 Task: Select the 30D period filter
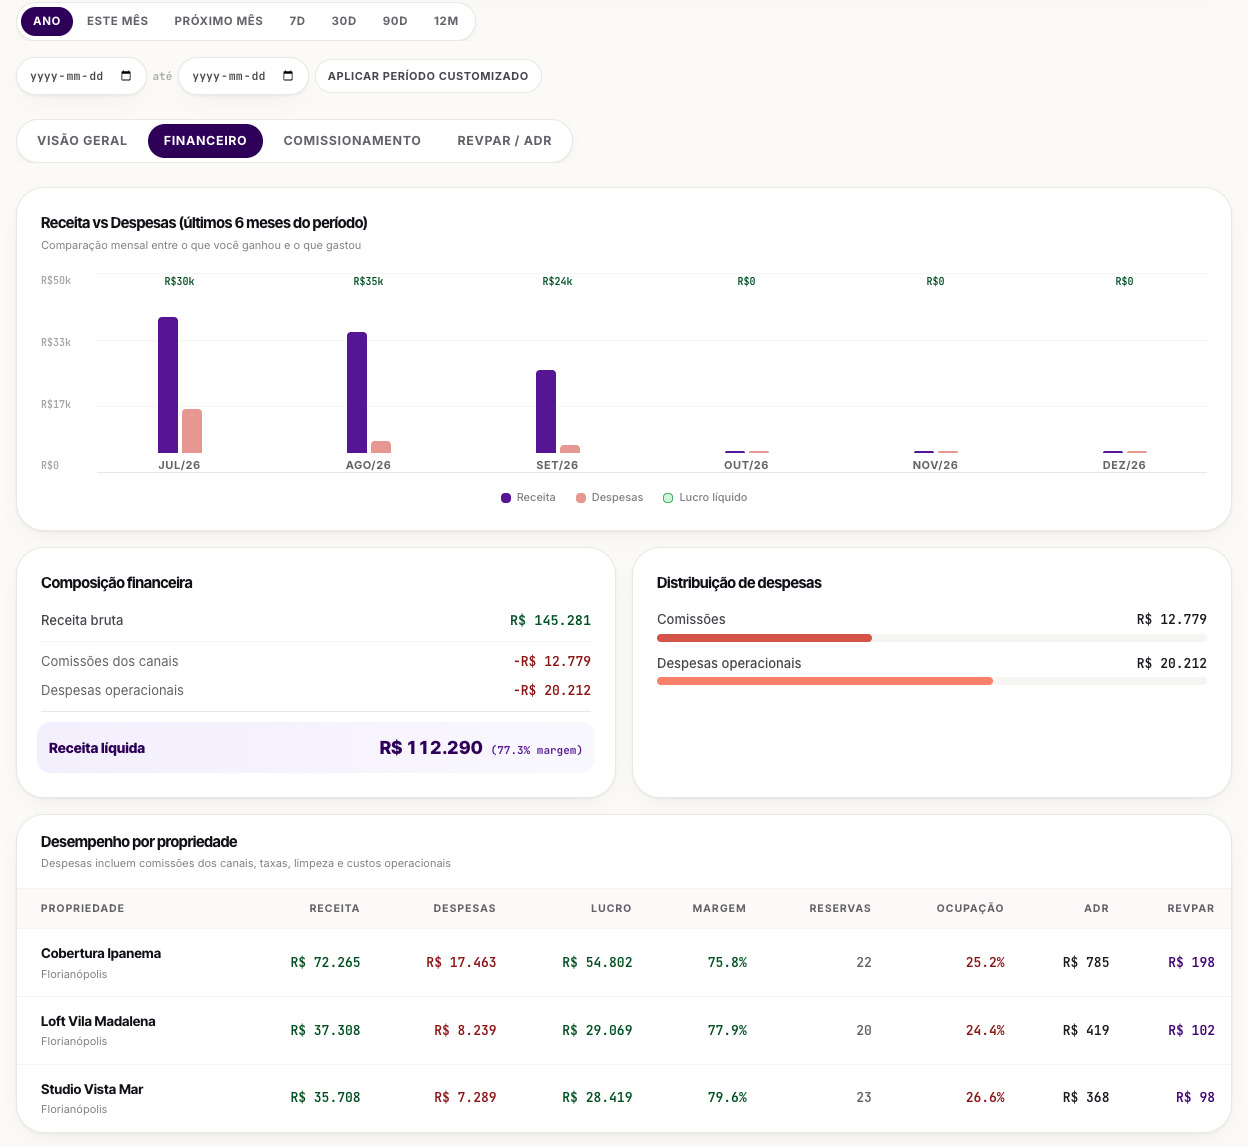(344, 21)
